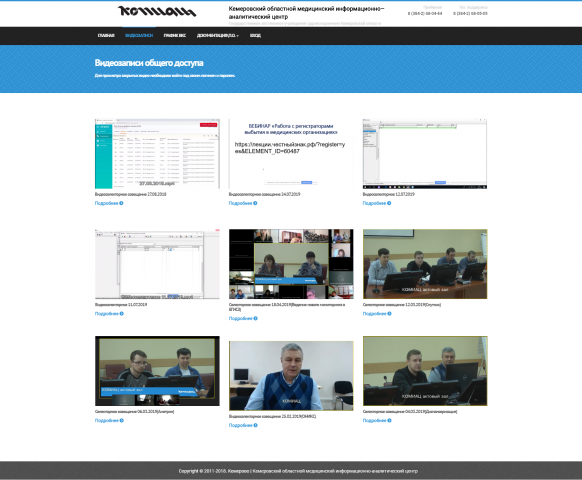Expand the ДОКУМЕНТАЦИЯ/П.О. dropdown menu

(x=218, y=36)
